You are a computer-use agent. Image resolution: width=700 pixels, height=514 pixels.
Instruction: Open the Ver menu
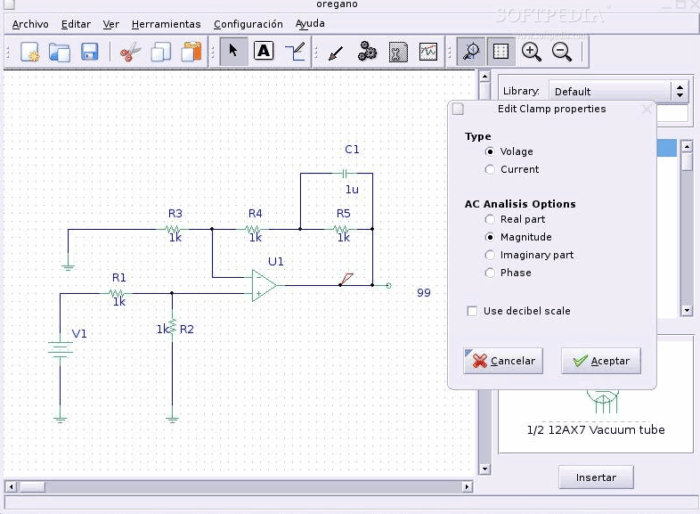coord(111,24)
